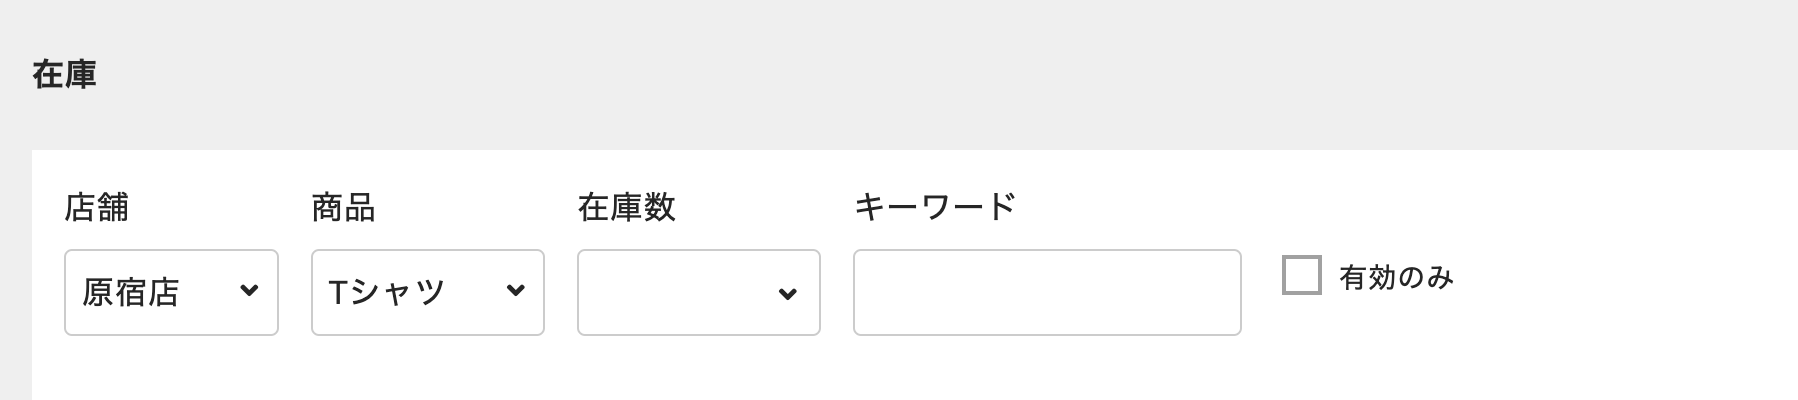Click the Tシャツ selected value text
Viewport: 1798px width, 400px height.
pyautogui.click(x=386, y=292)
